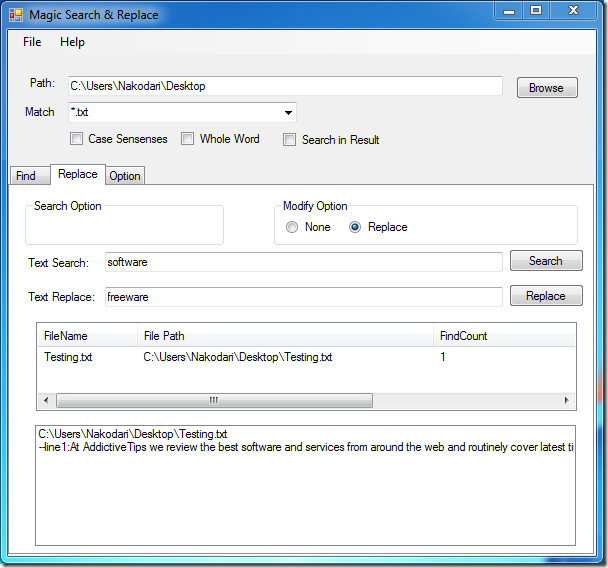
Task: Click the Text Replace input field
Action: [304, 297]
